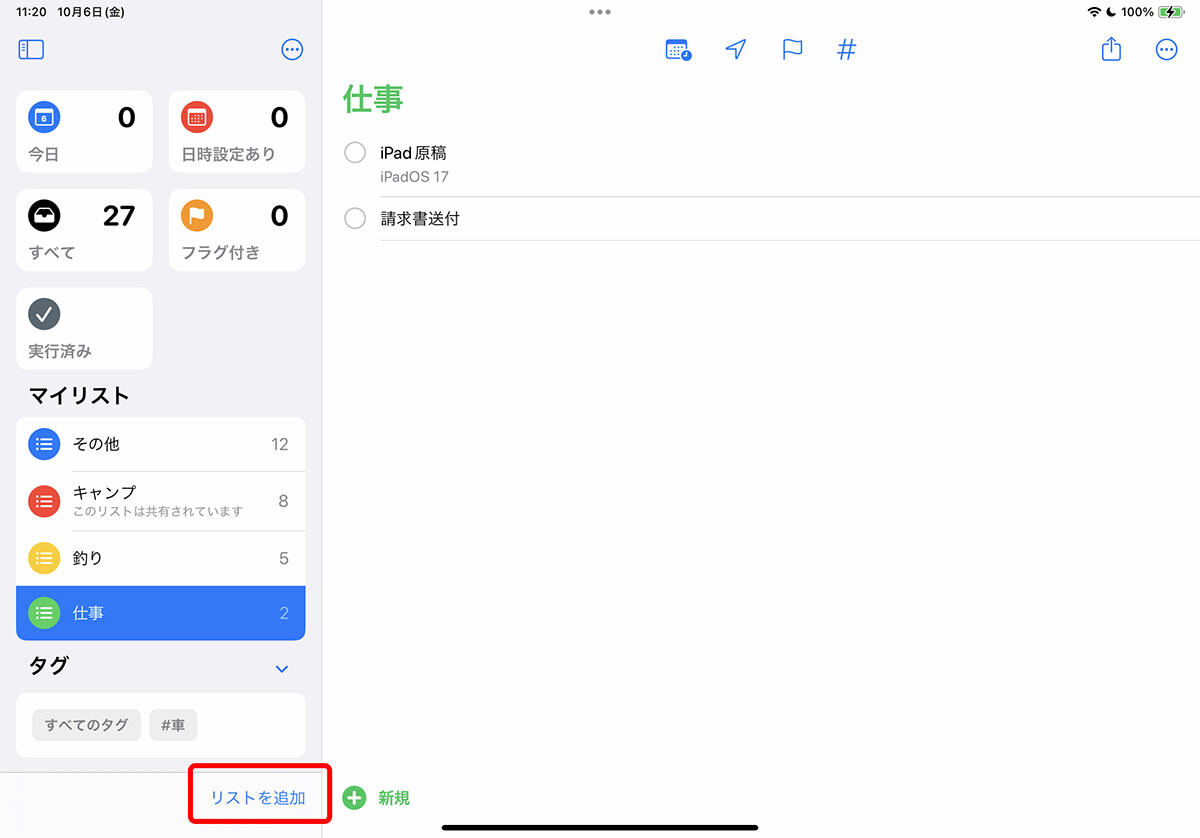Image resolution: width=1200 pixels, height=838 pixels.
Task: Open the すべて smart list card
Action: tap(84, 230)
